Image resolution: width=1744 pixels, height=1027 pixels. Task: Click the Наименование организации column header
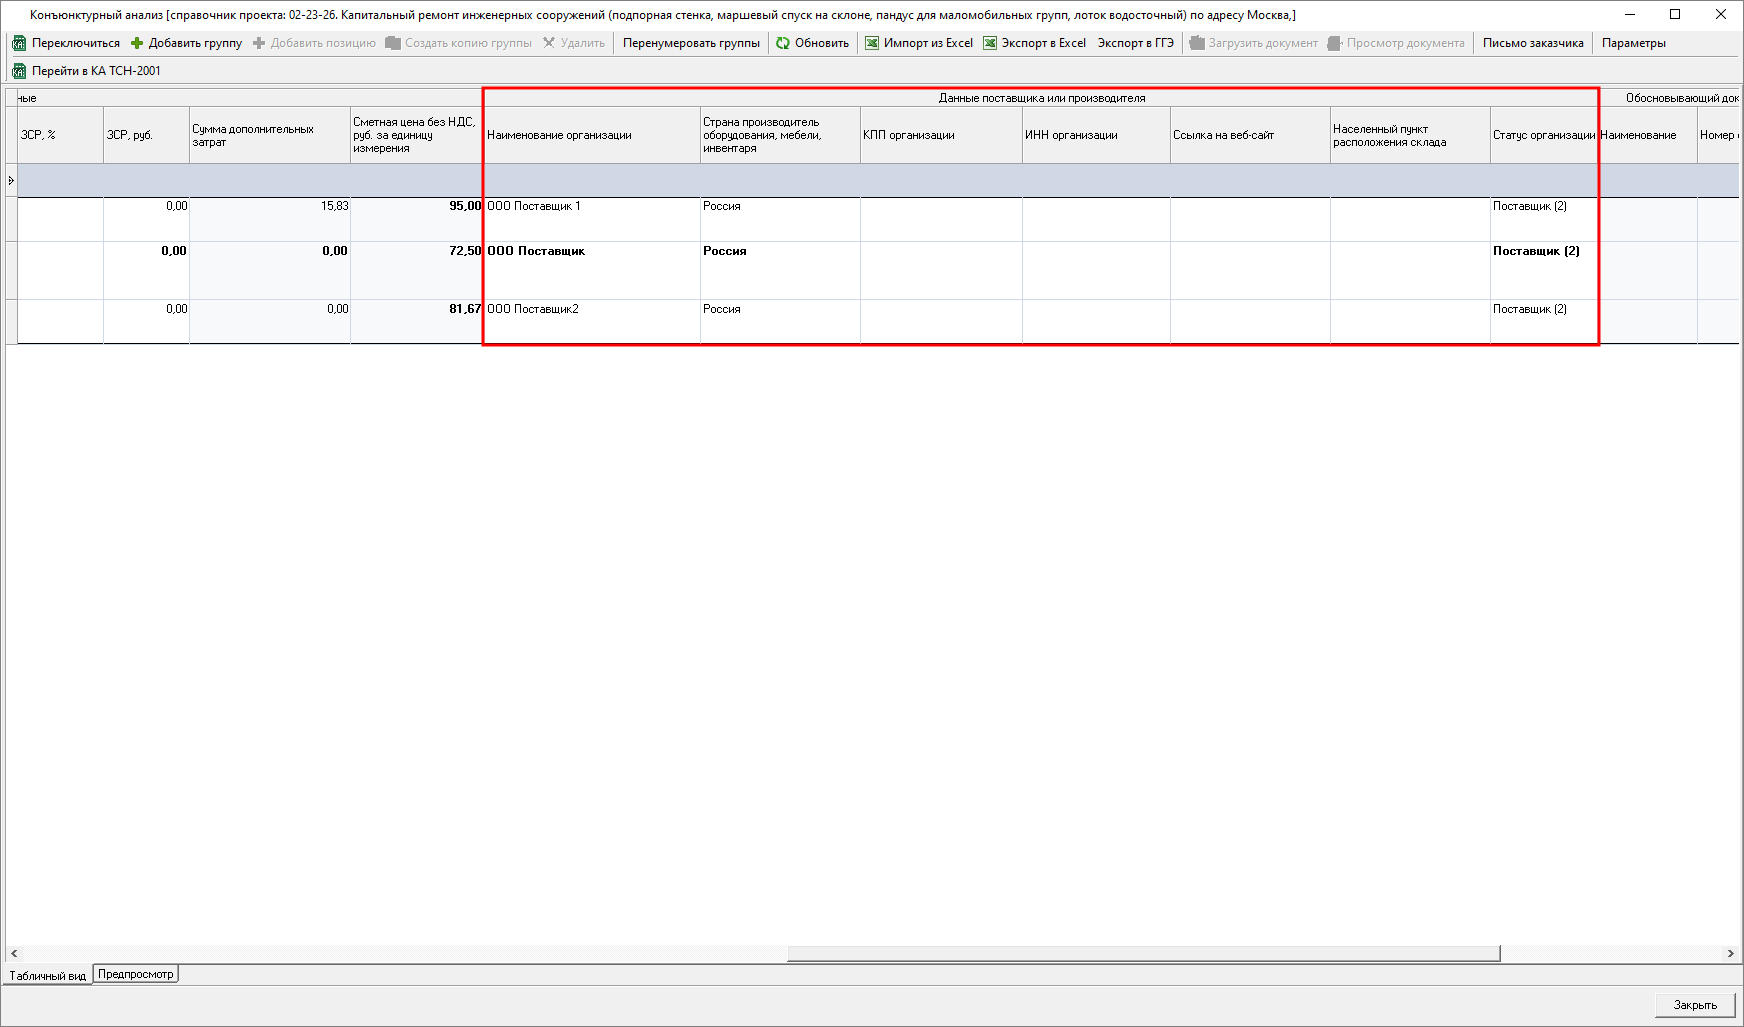[x=590, y=135]
